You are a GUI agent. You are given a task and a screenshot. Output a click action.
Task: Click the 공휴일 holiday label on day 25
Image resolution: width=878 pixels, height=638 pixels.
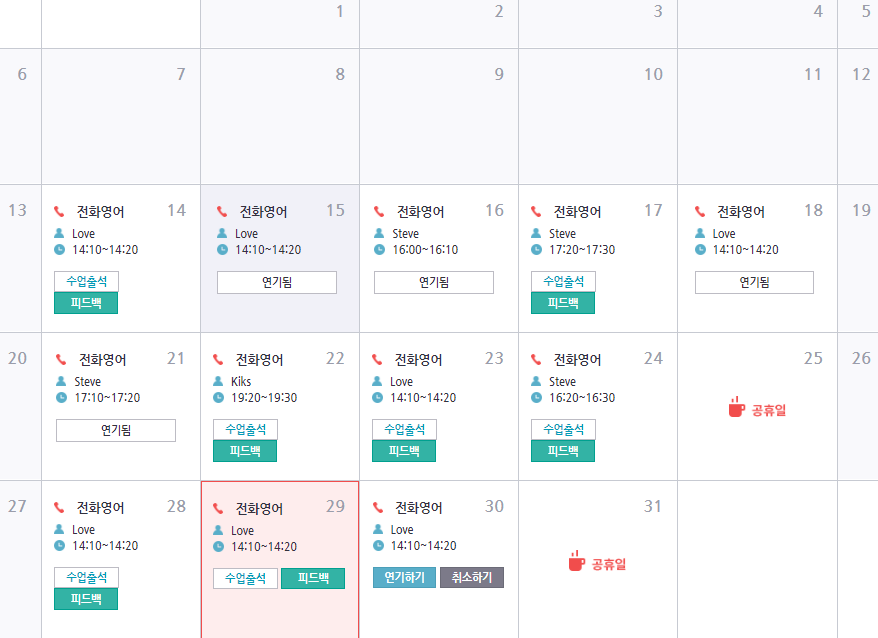coord(769,410)
